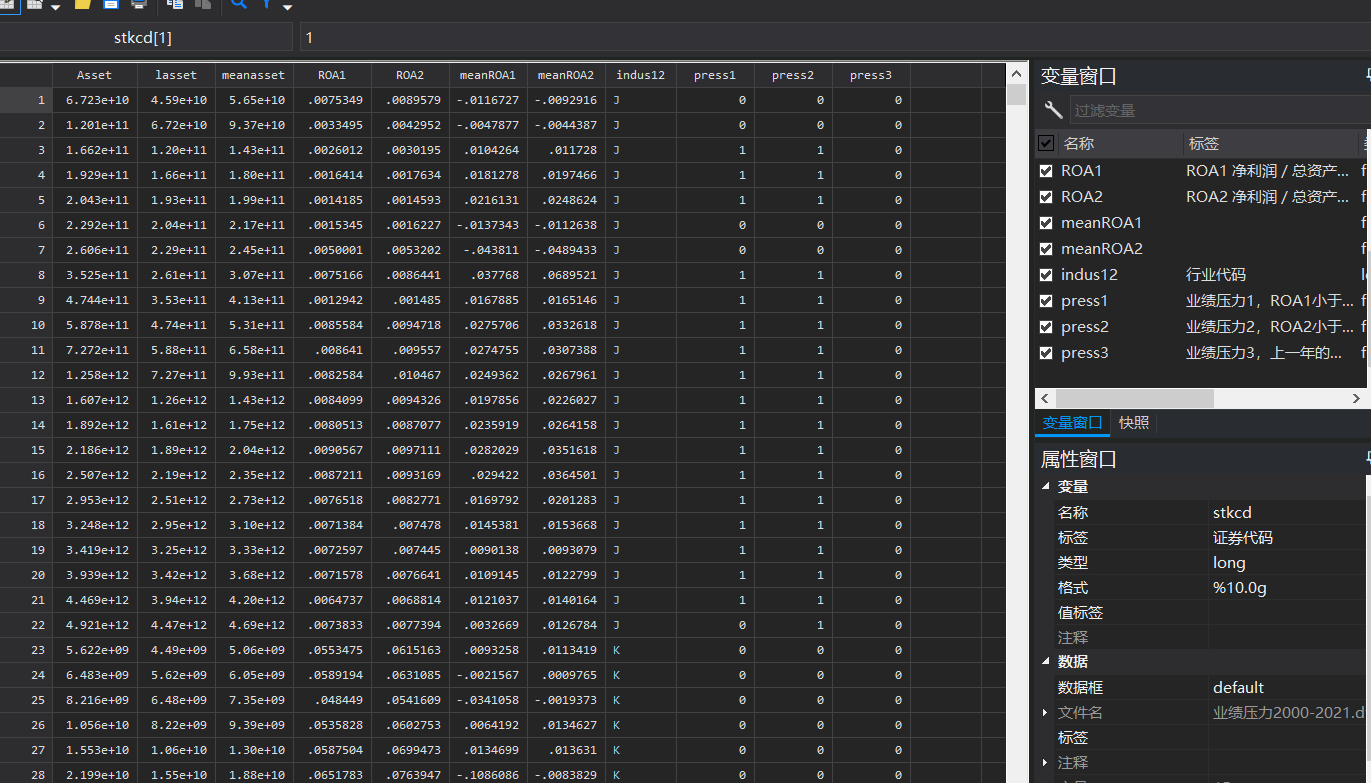The width and height of the screenshot is (1371, 783).
Task: Uncheck the ROA2 variable checkbox
Action: [x=1046, y=197]
